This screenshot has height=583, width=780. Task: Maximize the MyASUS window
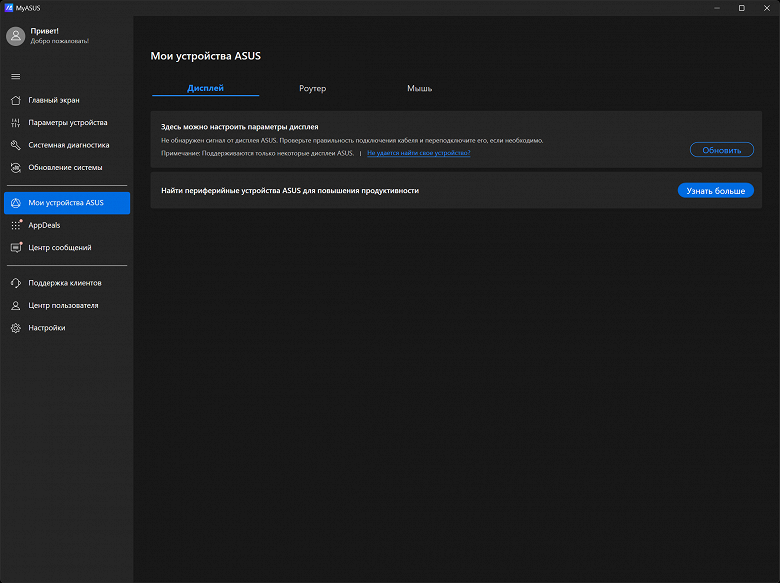pos(741,8)
